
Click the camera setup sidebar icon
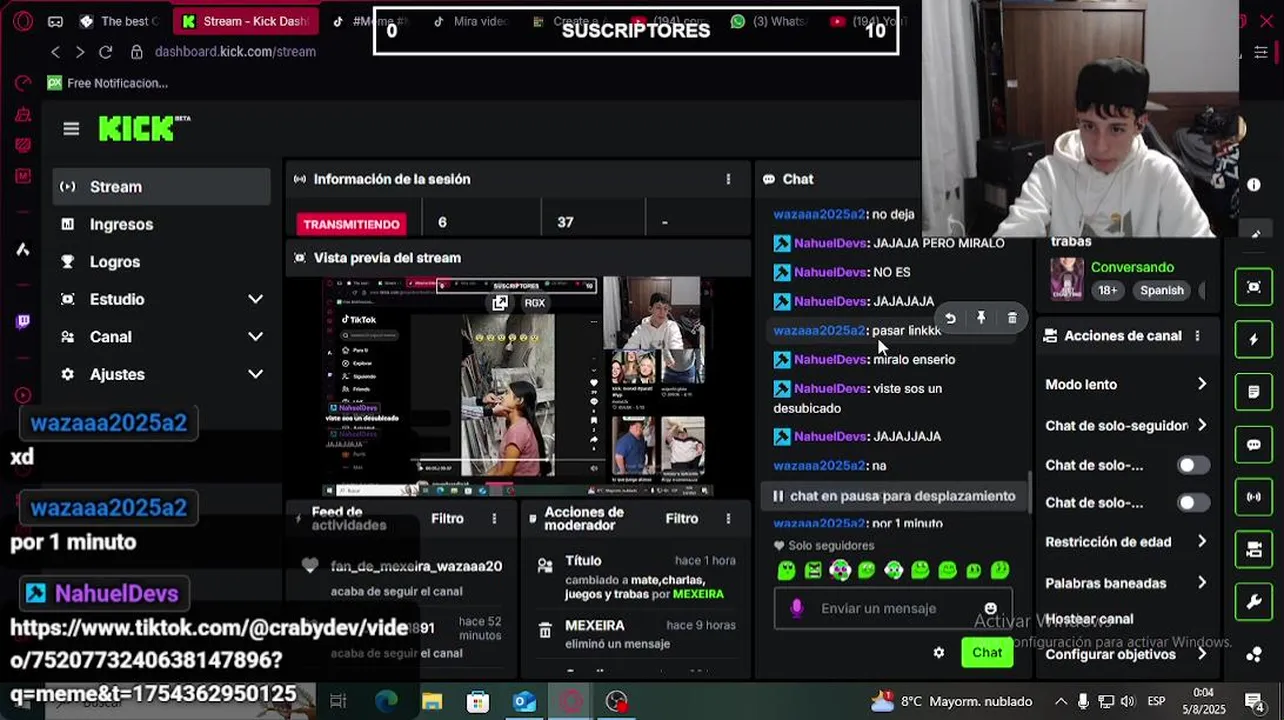pyautogui.click(x=1254, y=549)
